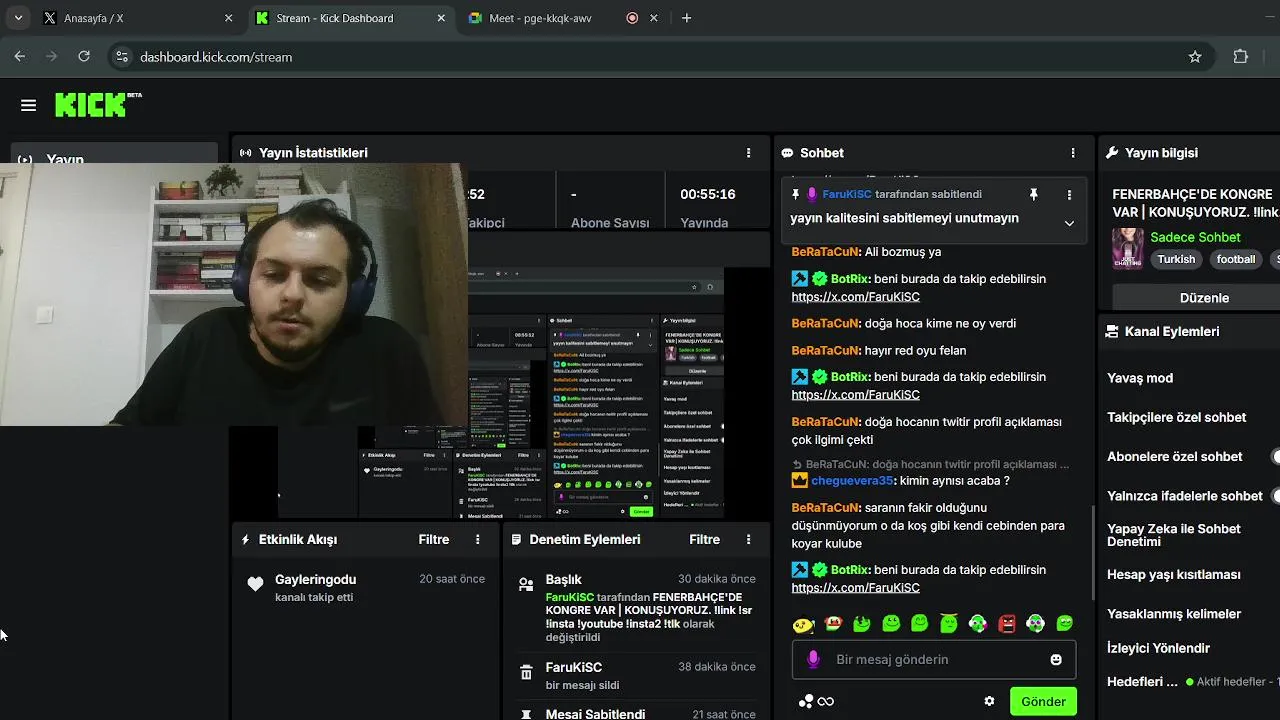Image resolution: width=1280 pixels, height=720 pixels.
Task: Open Sadece Sohbet category link
Action: click(x=1195, y=237)
